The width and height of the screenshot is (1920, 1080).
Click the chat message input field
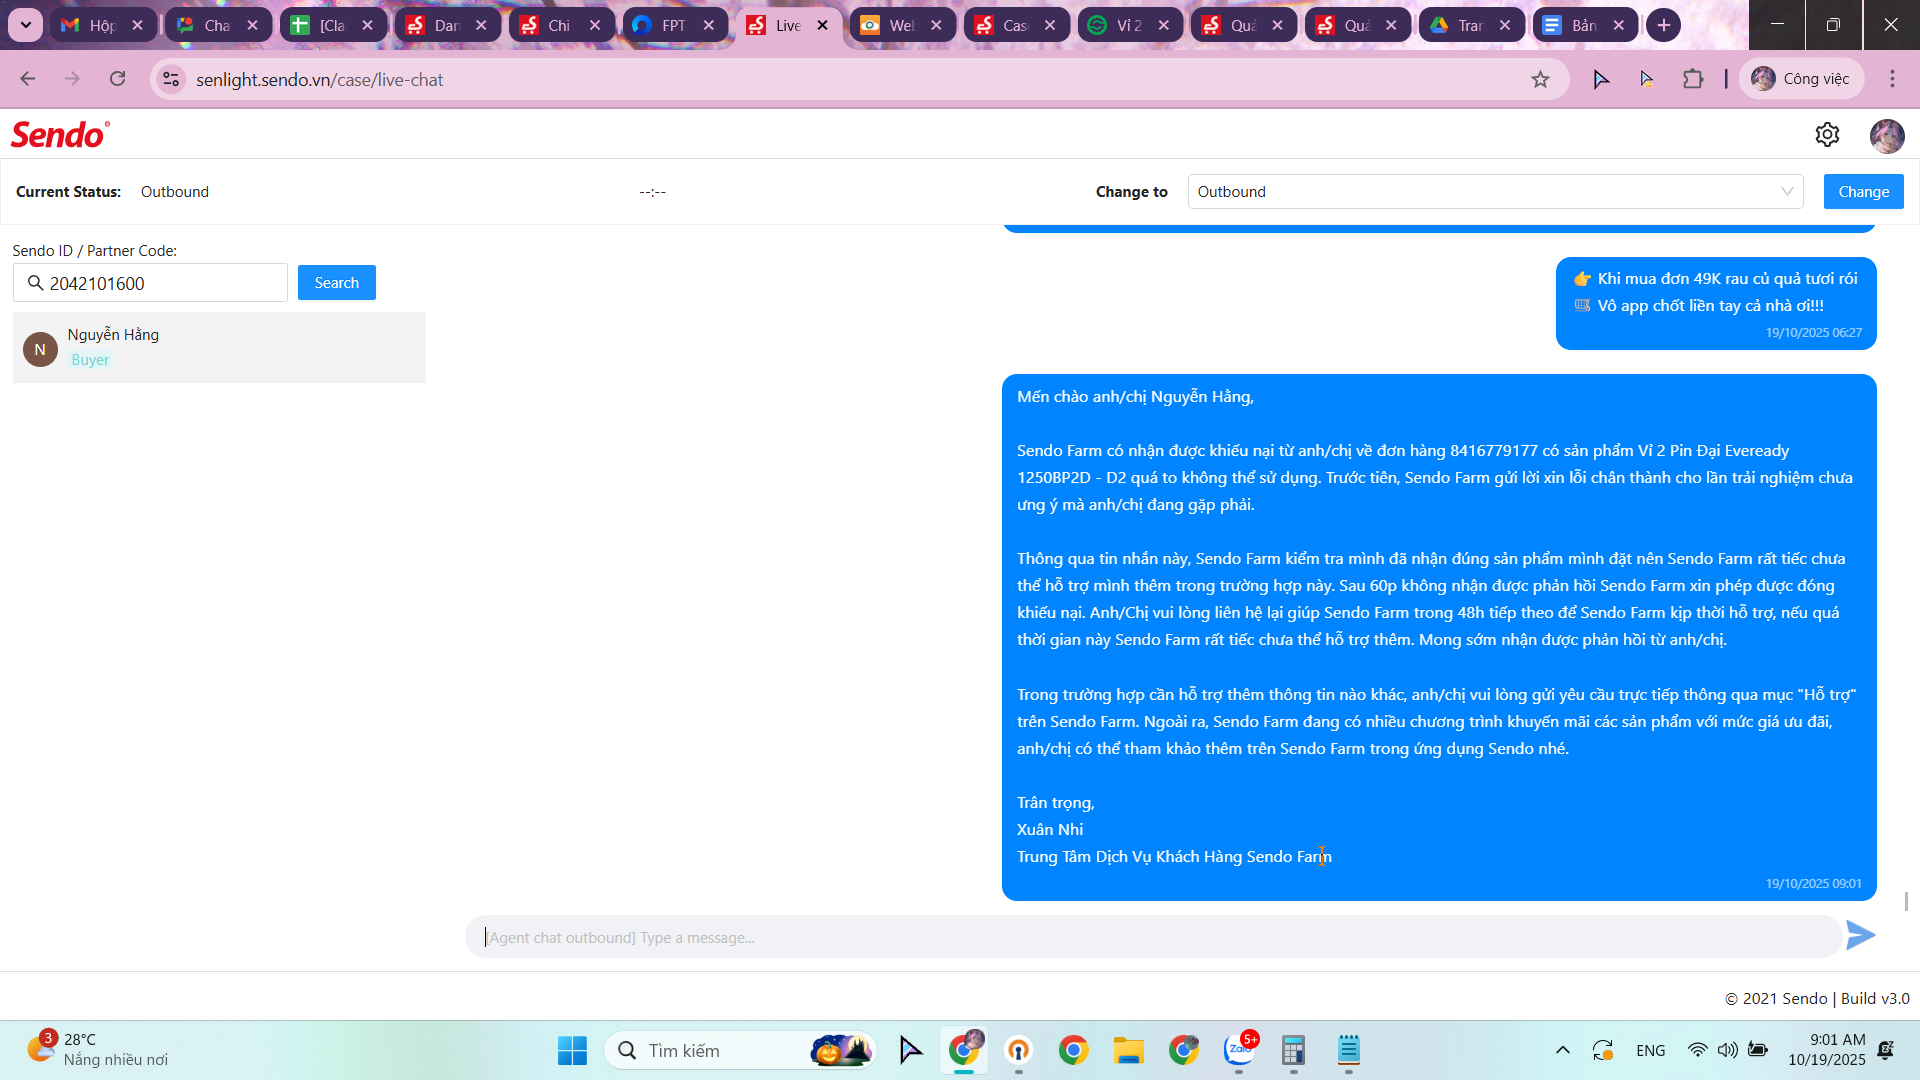[x=1150, y=938]
